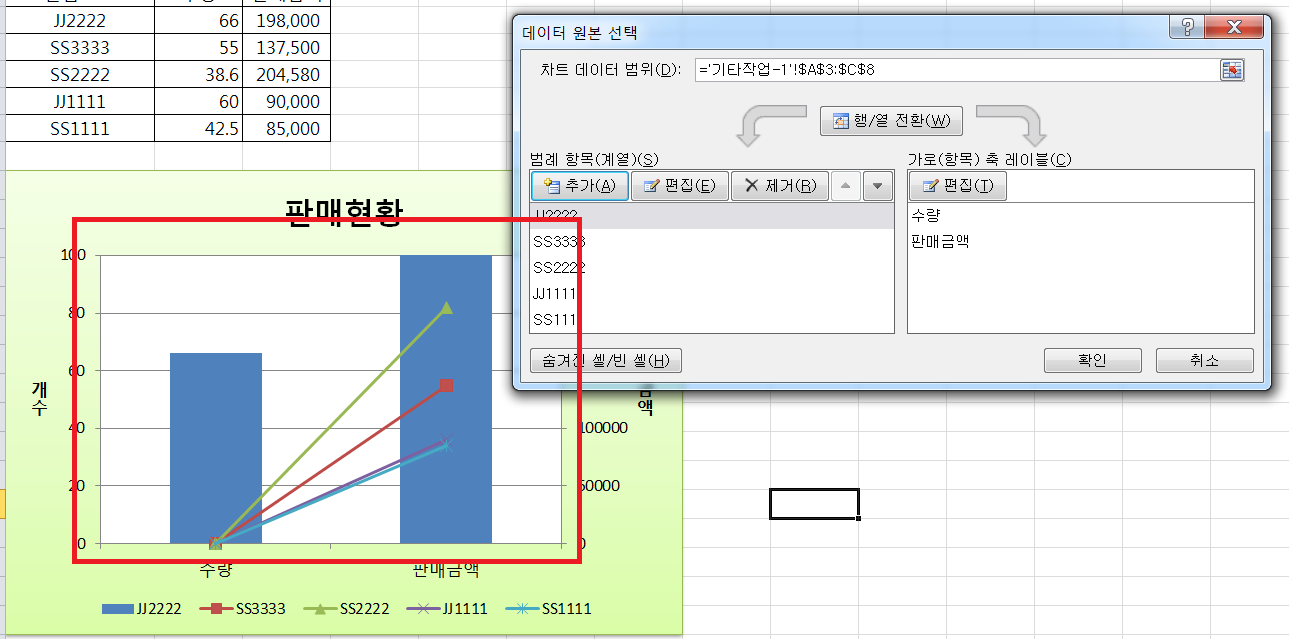Select SS2222 in the legend series list

tap(560, 267)
